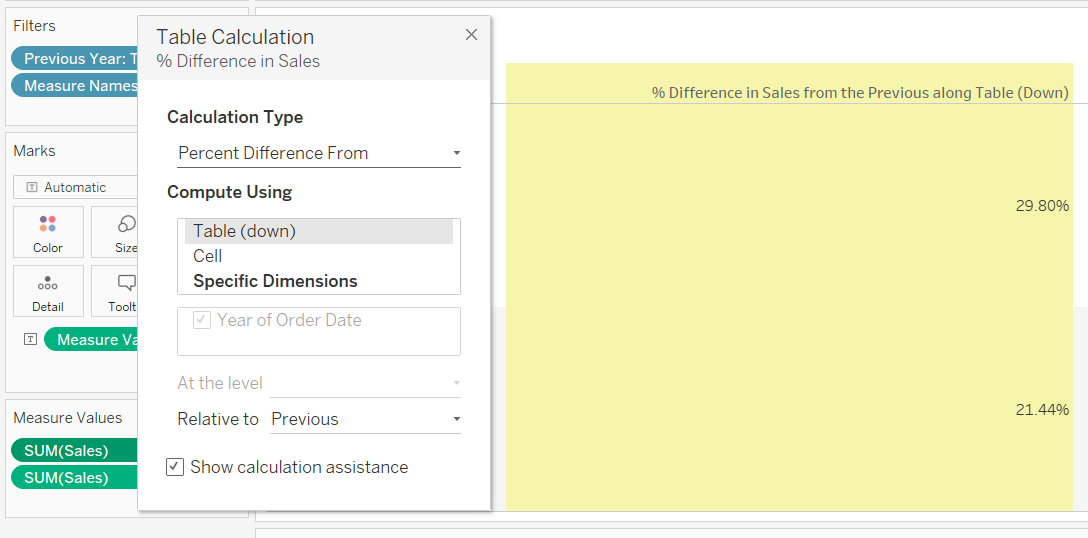The height and width of the screenshot is (538, 1088).
Task: Click the Automatic mark type icon
Action: pyautogui.click(x=32, y=187)
